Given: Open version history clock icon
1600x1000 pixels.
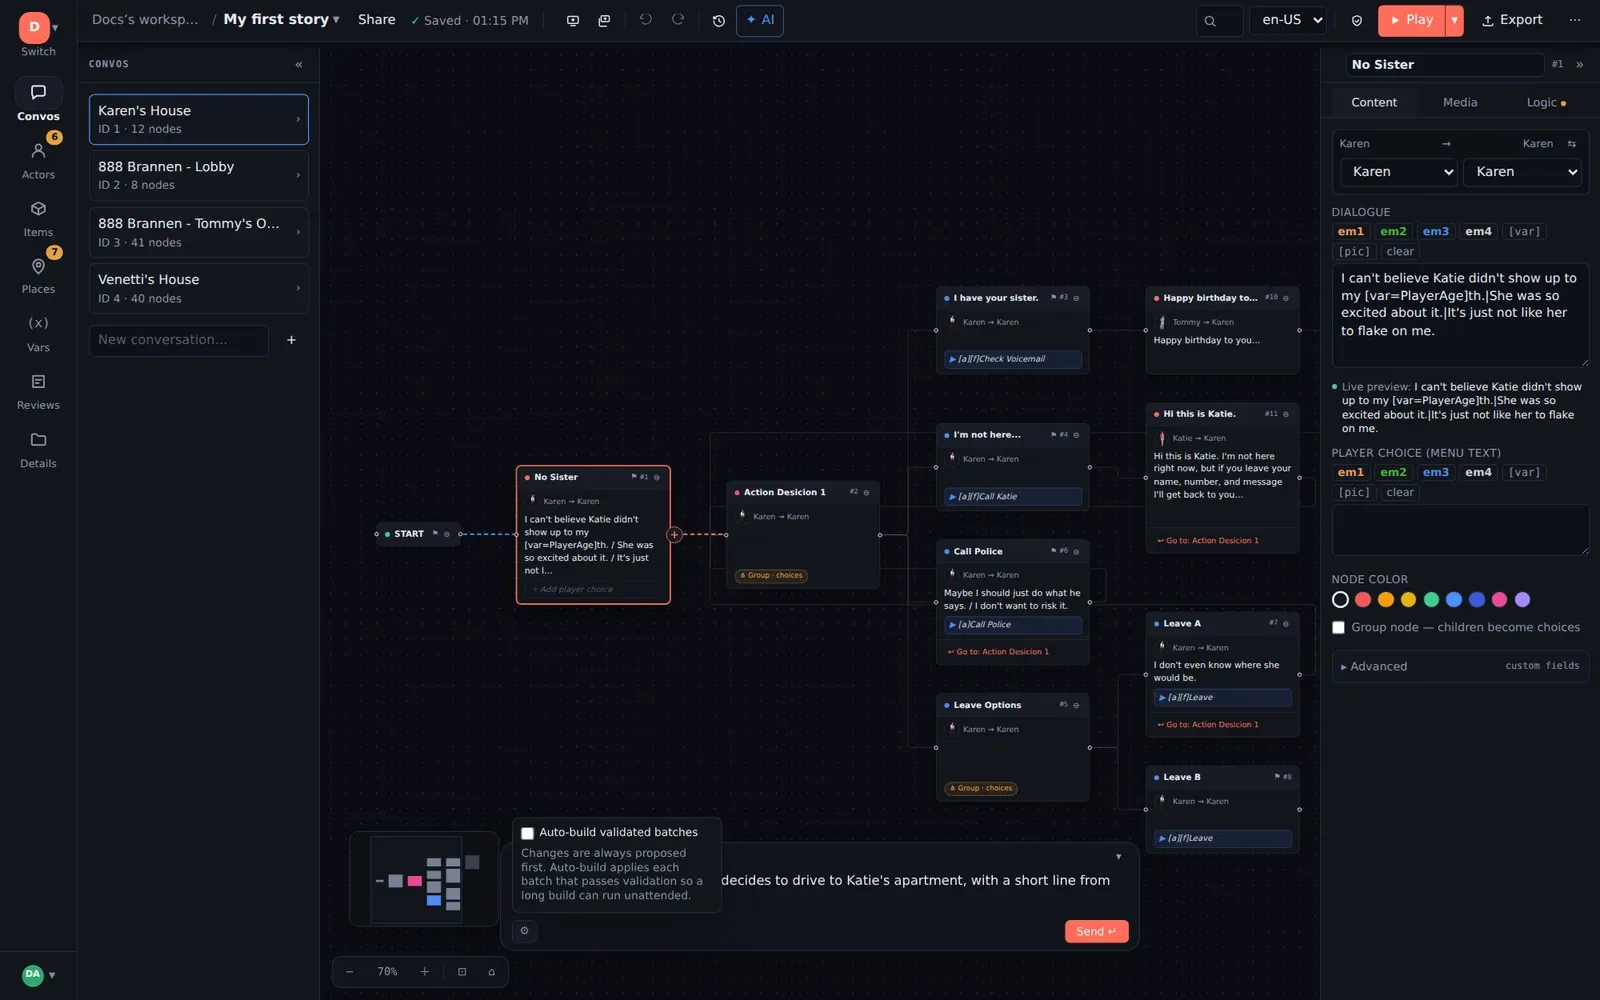Looking at the screenshot, I should click(x=718, y=20).
